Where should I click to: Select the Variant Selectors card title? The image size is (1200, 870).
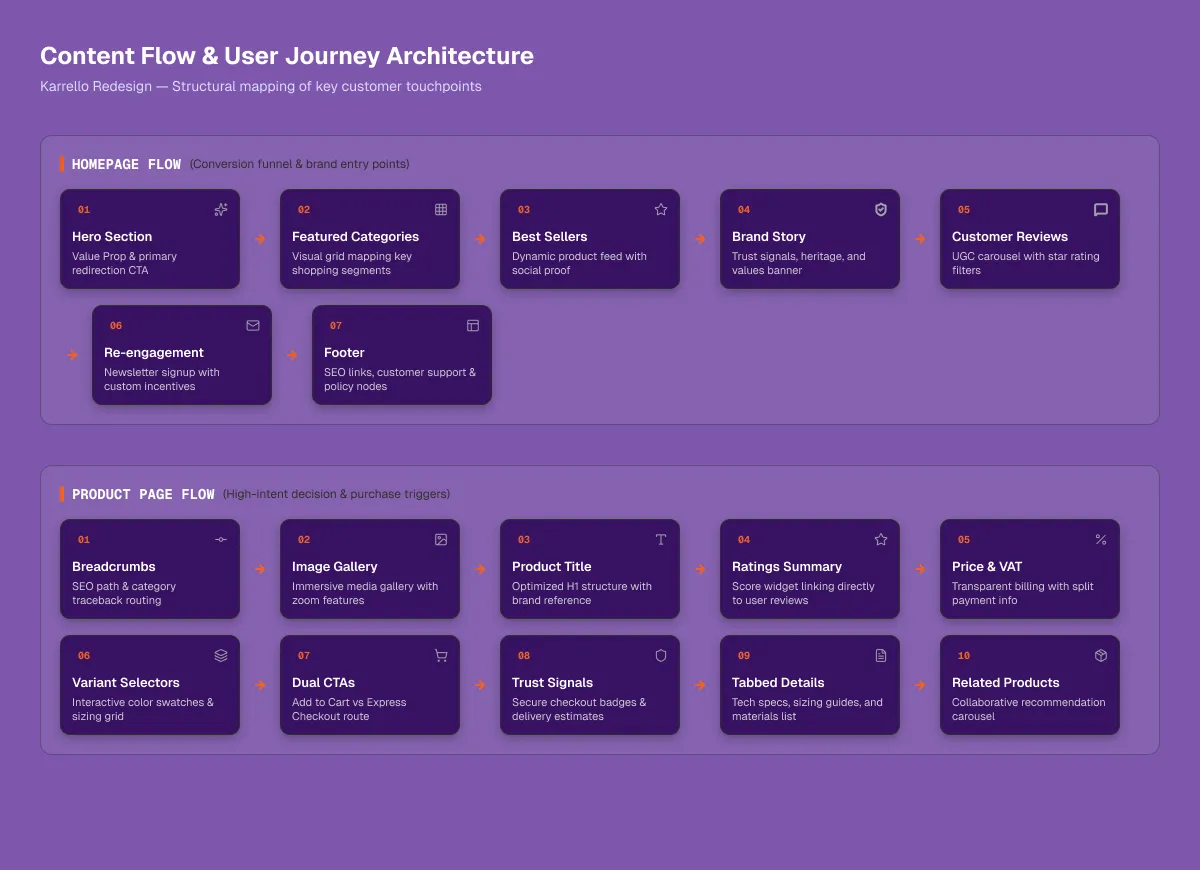point(126,683)
